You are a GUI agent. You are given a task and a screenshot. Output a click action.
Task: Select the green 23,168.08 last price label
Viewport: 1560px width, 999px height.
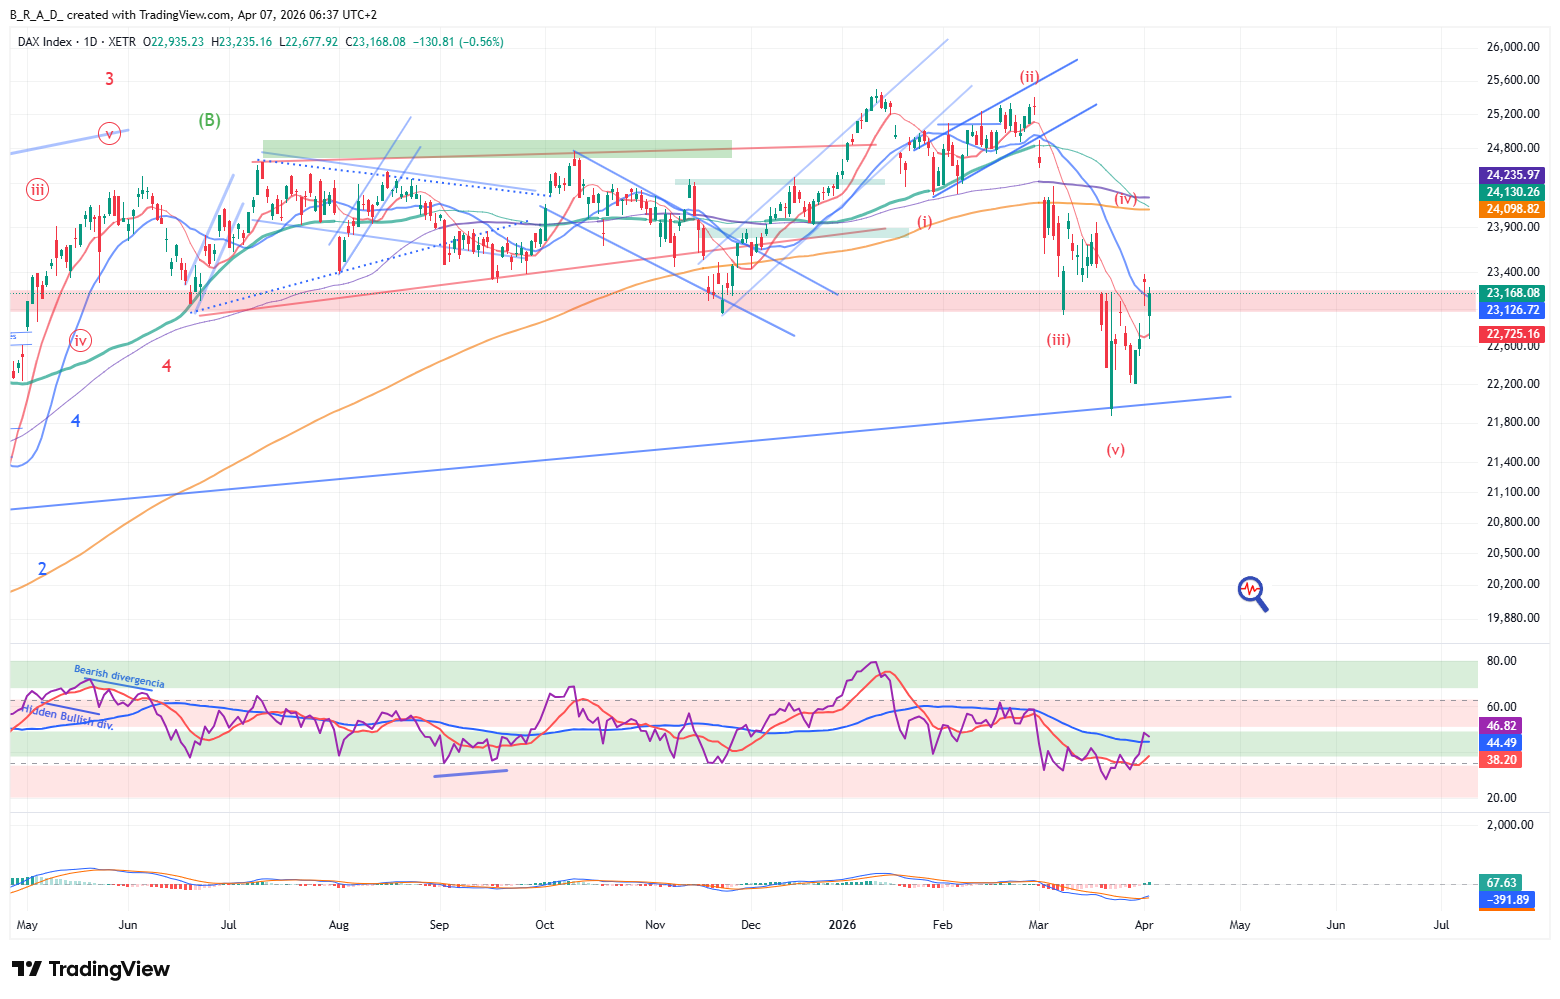(x=1511, y=293)
